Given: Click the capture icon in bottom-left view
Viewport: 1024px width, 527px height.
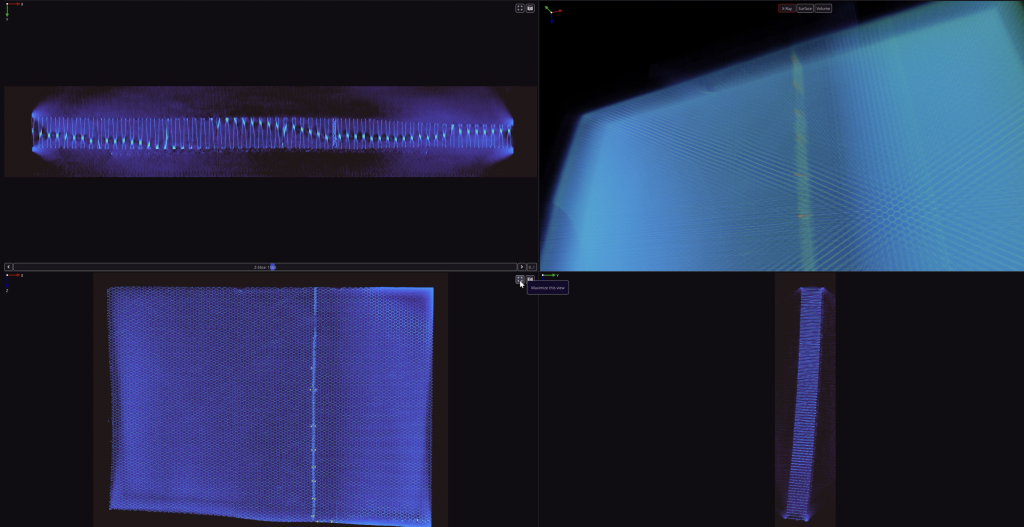Looking at the screenshot, I should (x=530, y=279).
